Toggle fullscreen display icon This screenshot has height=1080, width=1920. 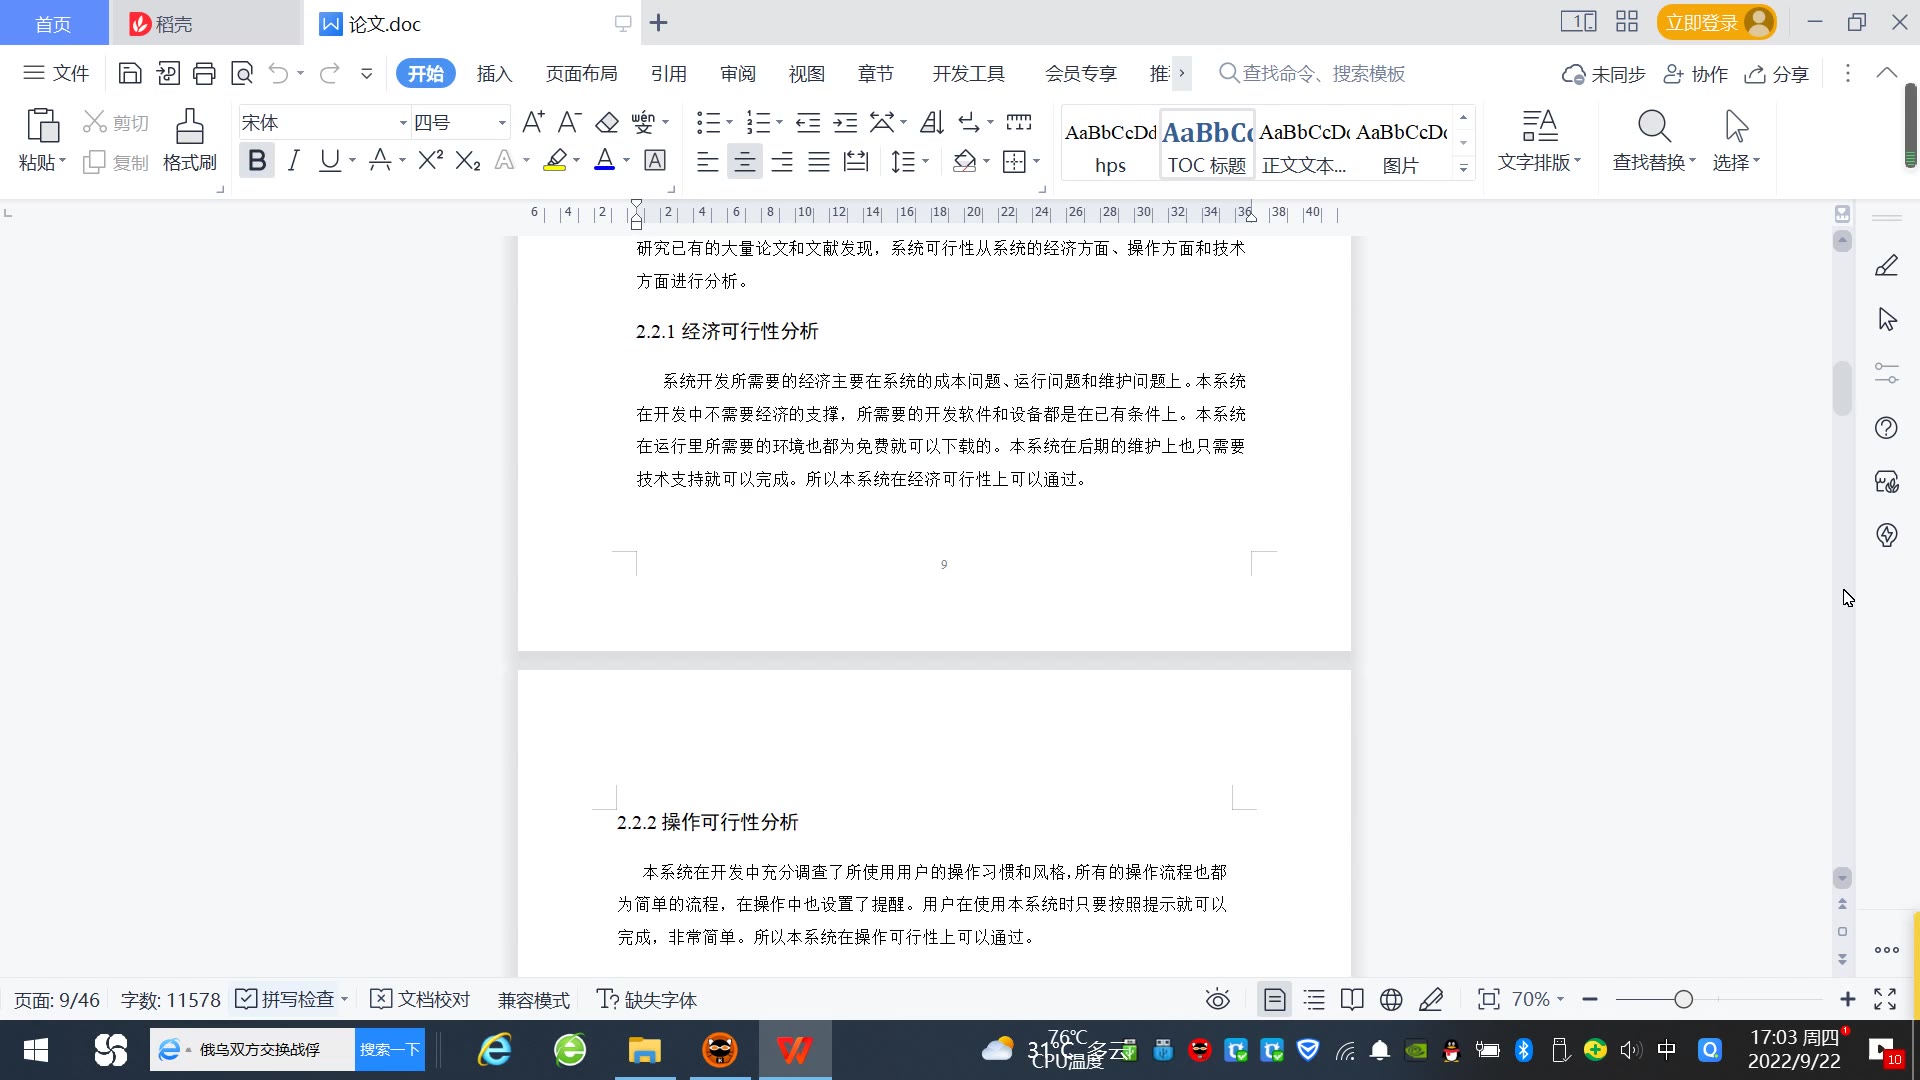(1885, 999)
